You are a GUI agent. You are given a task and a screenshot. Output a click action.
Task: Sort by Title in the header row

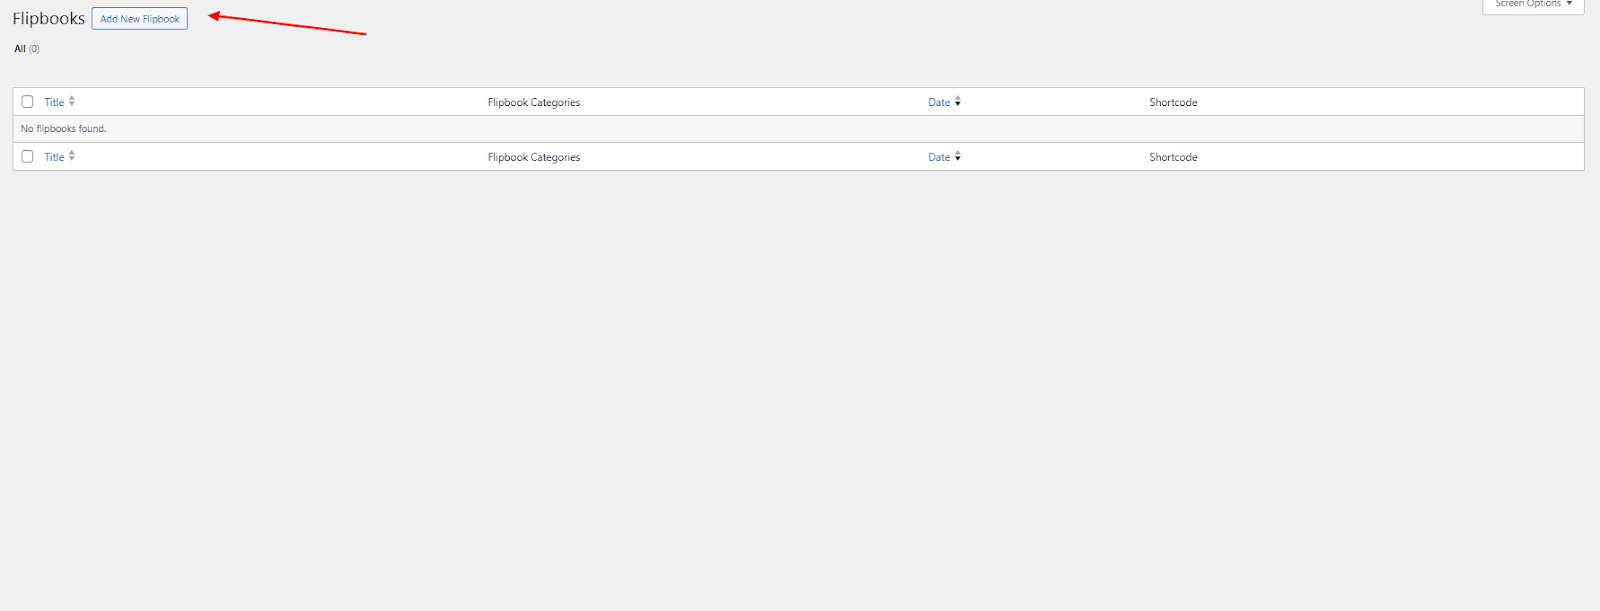click(x=54, y=102)
